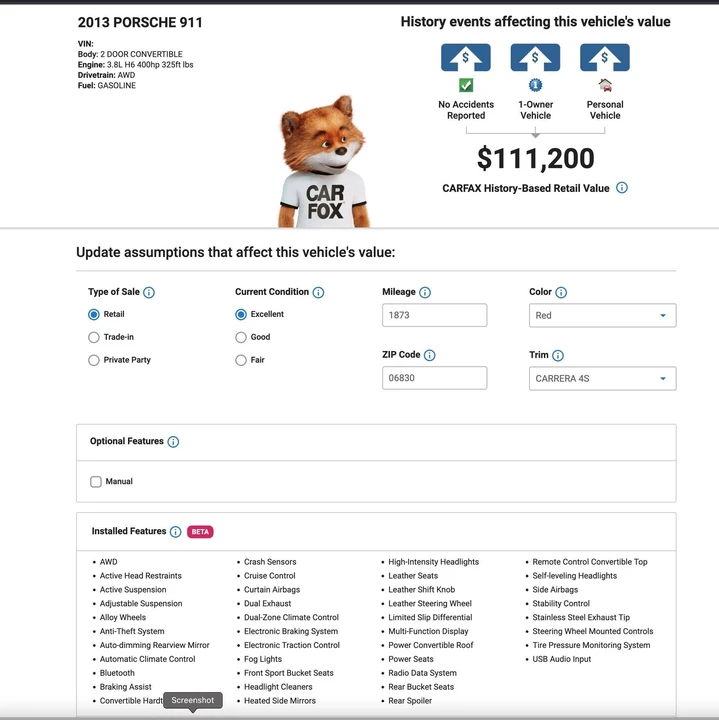The width and height of the screenshot is (719, 720).
Task: Click the BETA badge
Action: click(200, 532)
